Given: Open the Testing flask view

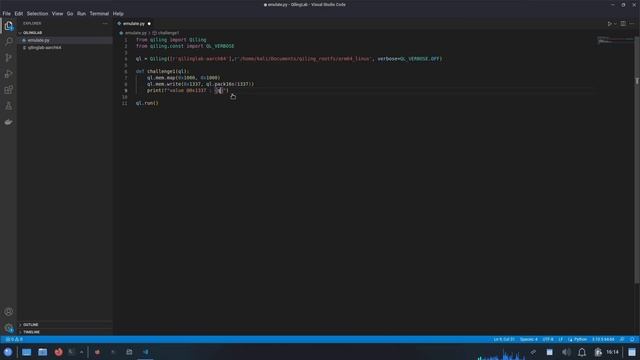Looking at the screenshot, I should [x=9, y=106].
